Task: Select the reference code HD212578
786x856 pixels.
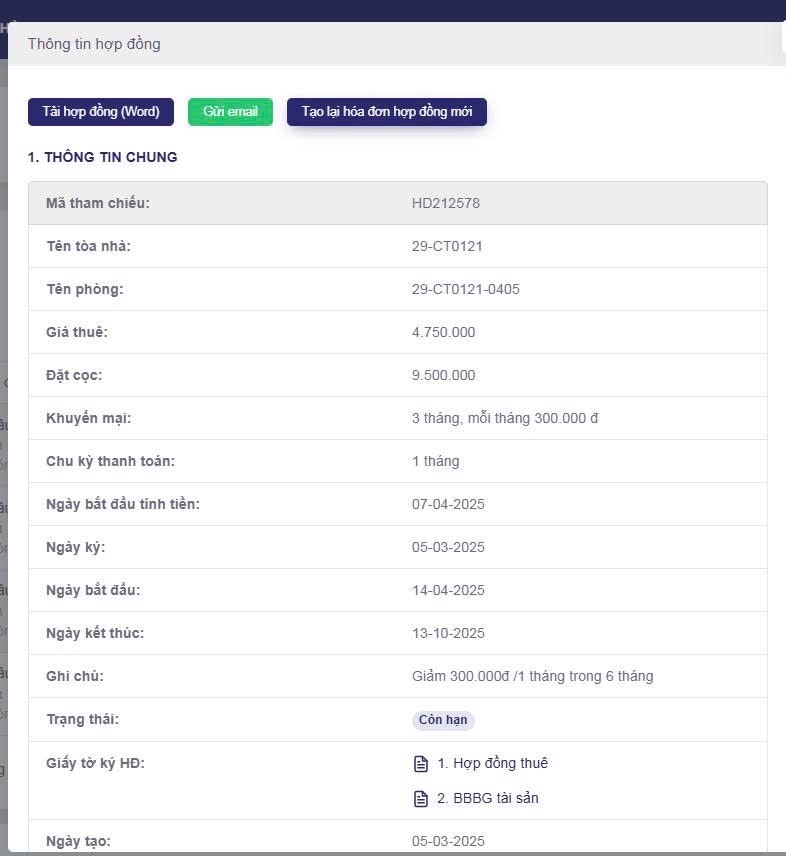Action: click(x=446, y=203)
